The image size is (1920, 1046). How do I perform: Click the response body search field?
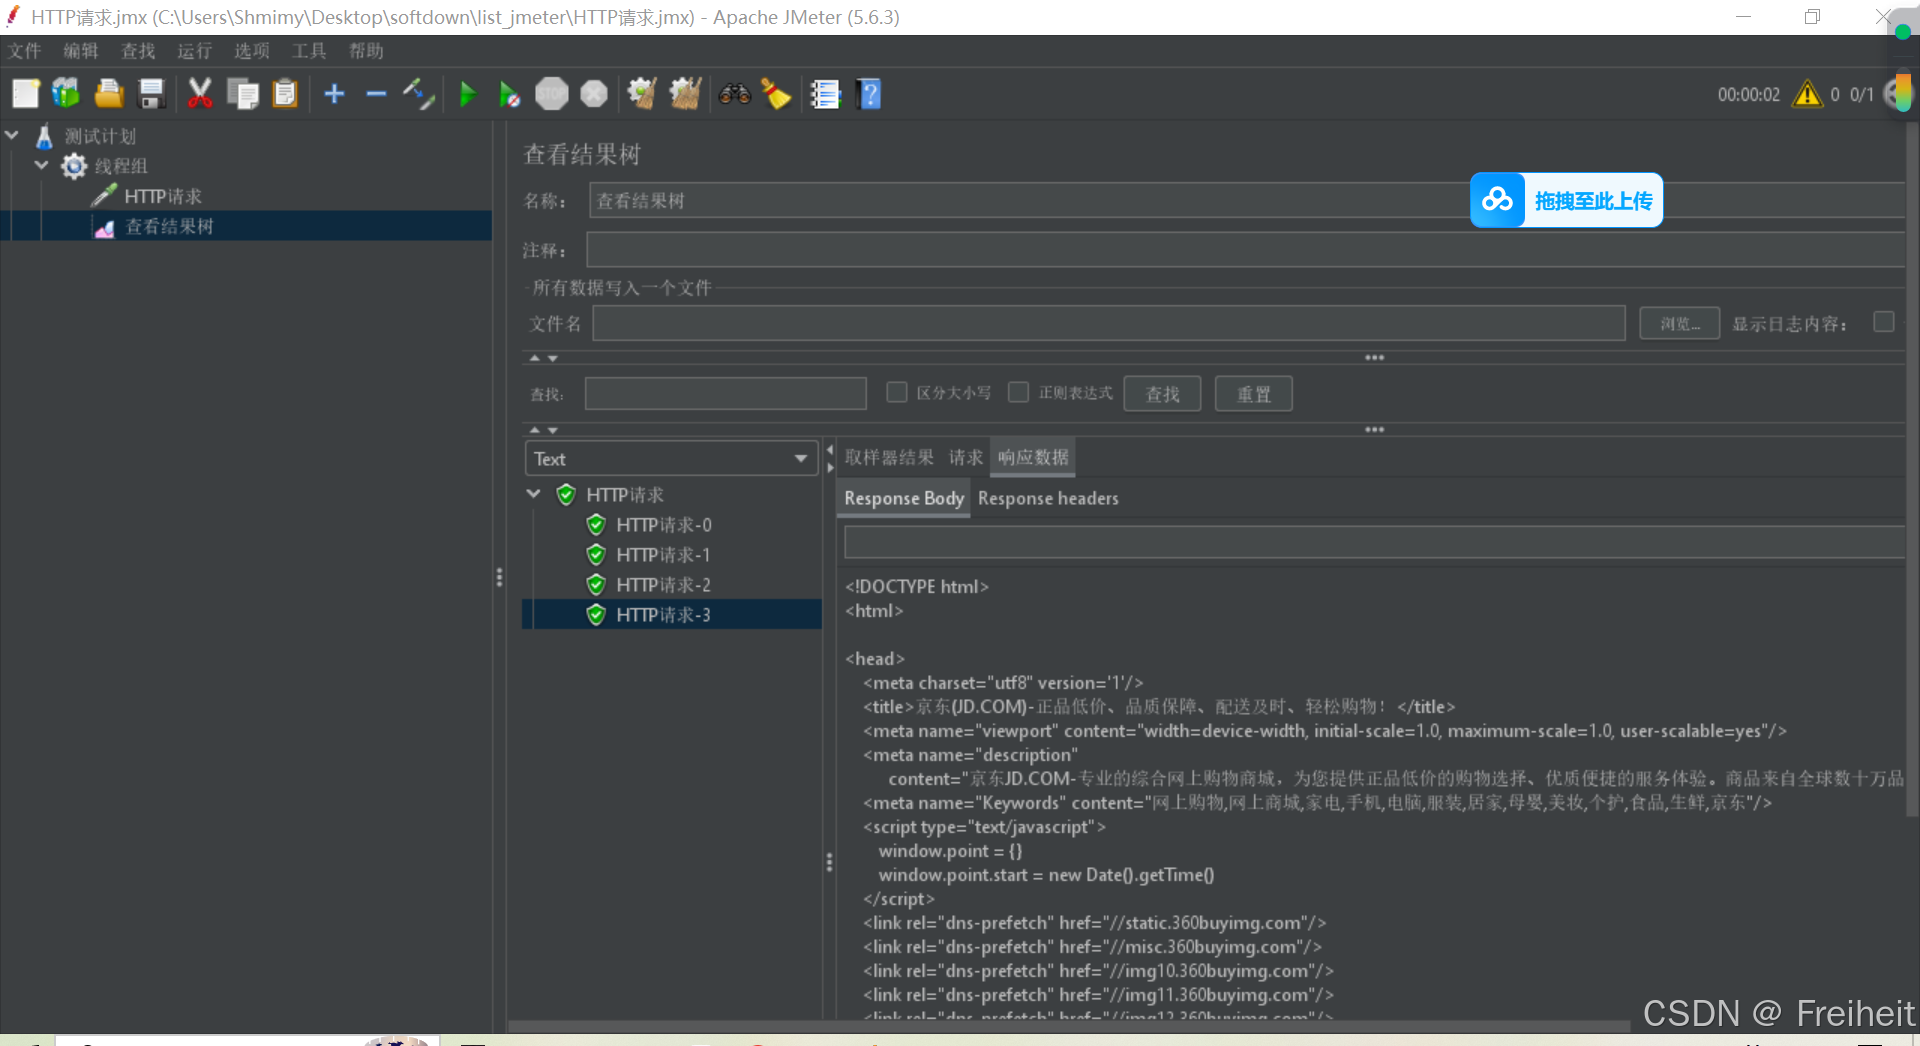pos(1374,542)
